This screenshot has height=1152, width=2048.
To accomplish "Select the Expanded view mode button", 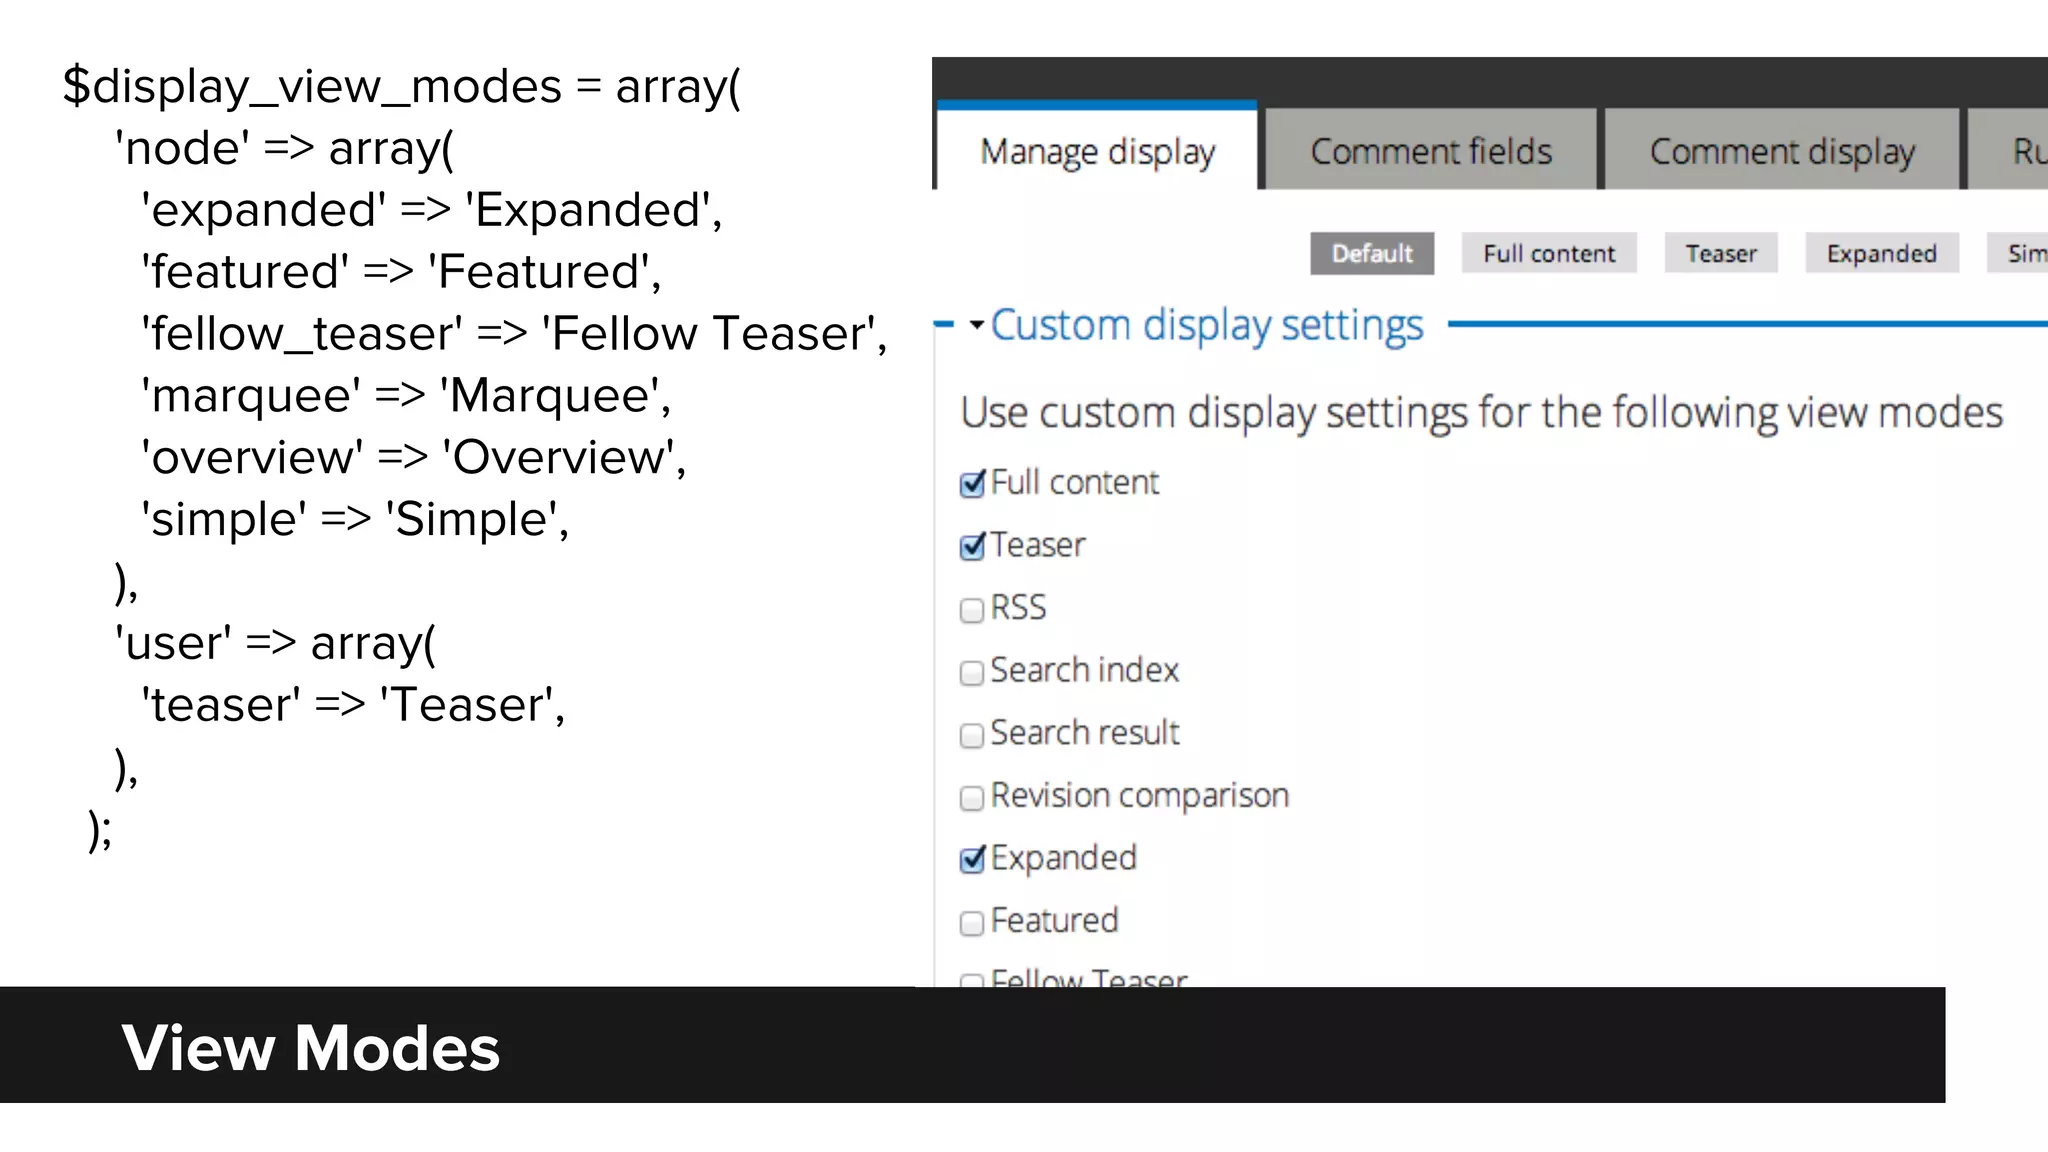I will point(1882,253).
